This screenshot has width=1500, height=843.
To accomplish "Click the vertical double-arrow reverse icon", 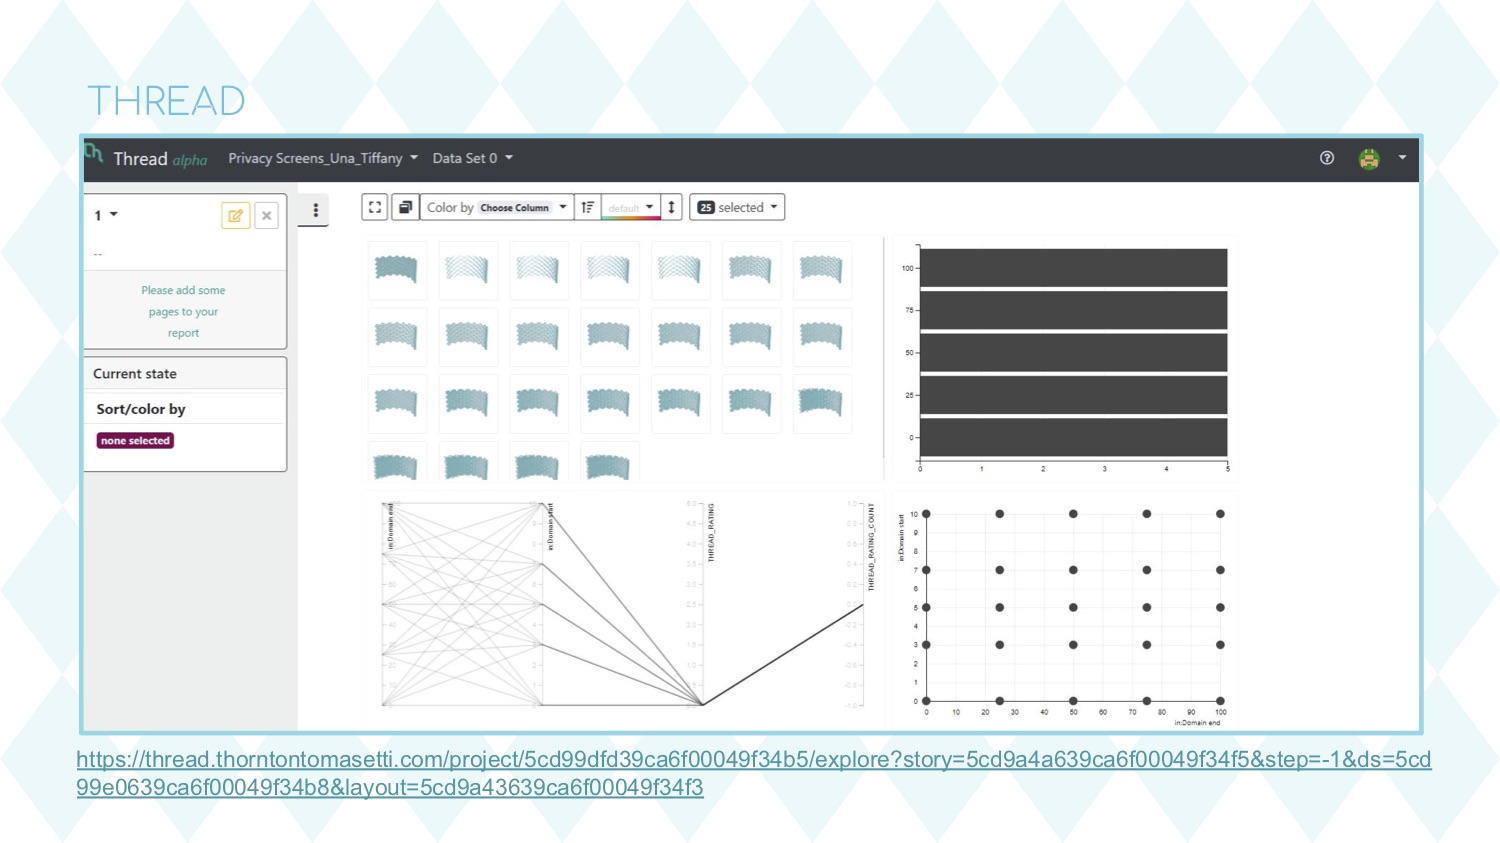I will [x=672, y=207].
